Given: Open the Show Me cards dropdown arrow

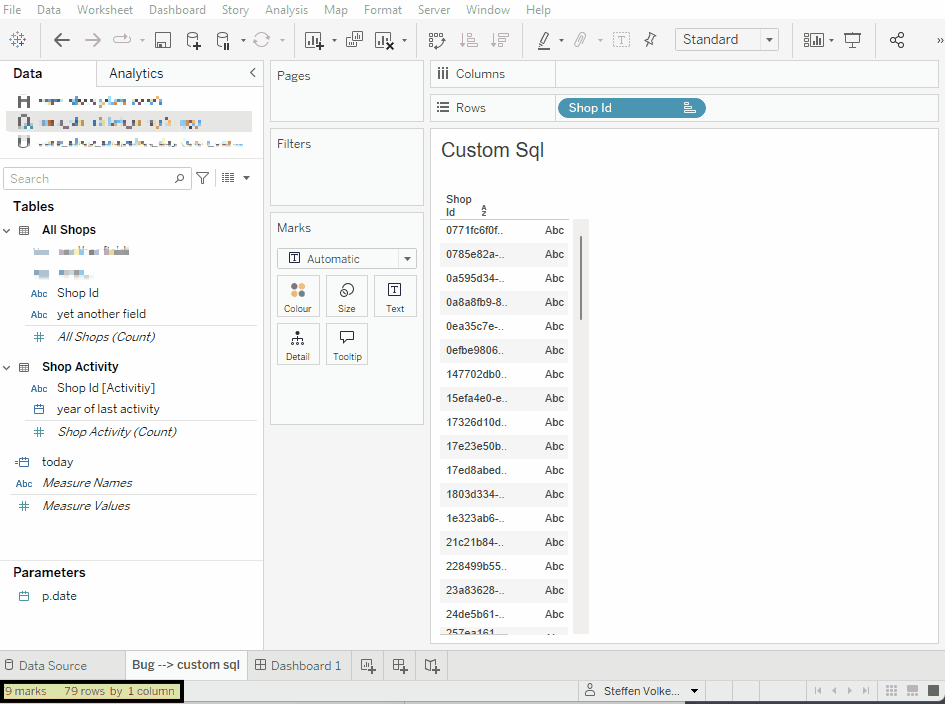Looking at the screenshot, I should tap(831, 40).
